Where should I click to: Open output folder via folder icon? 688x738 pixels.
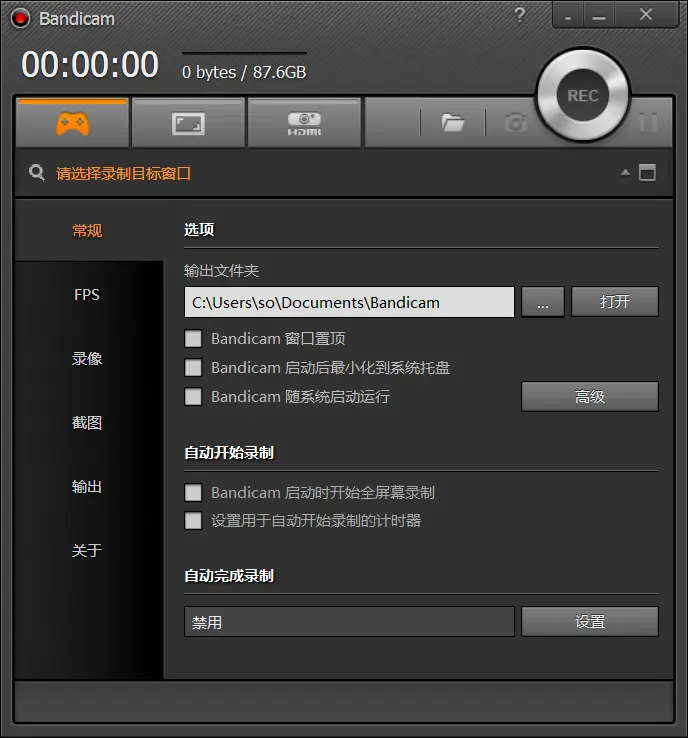[x=453, y=123]
